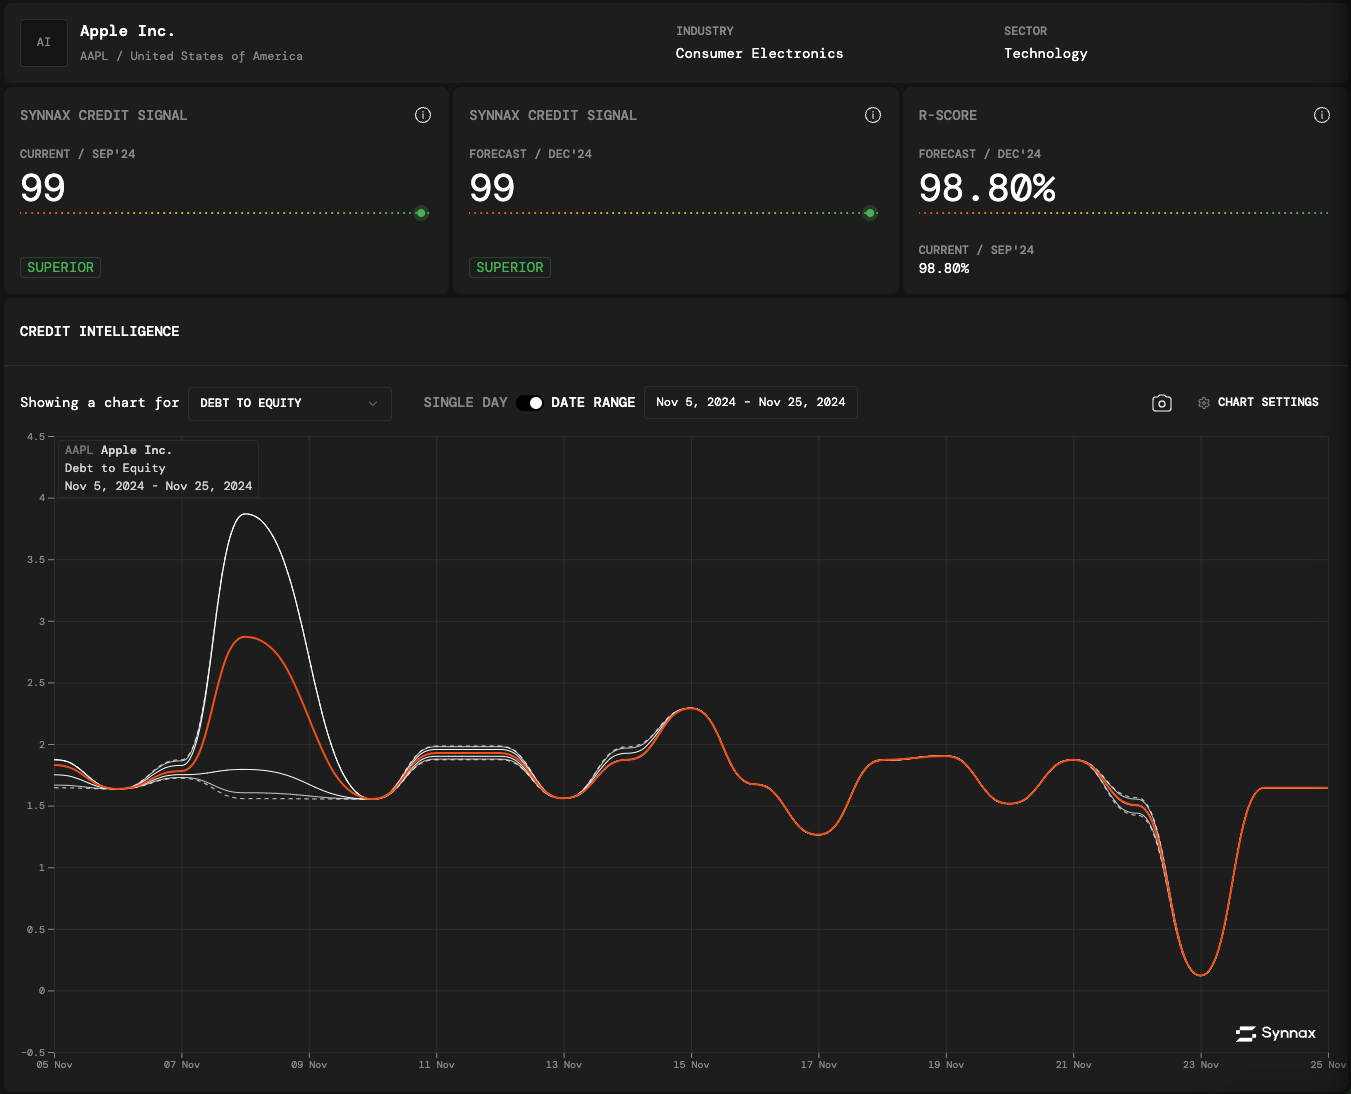1351x1094 pixels.
Task: Open info icon on forecast Synnax Credit Signal
Action: coord(873,115)
